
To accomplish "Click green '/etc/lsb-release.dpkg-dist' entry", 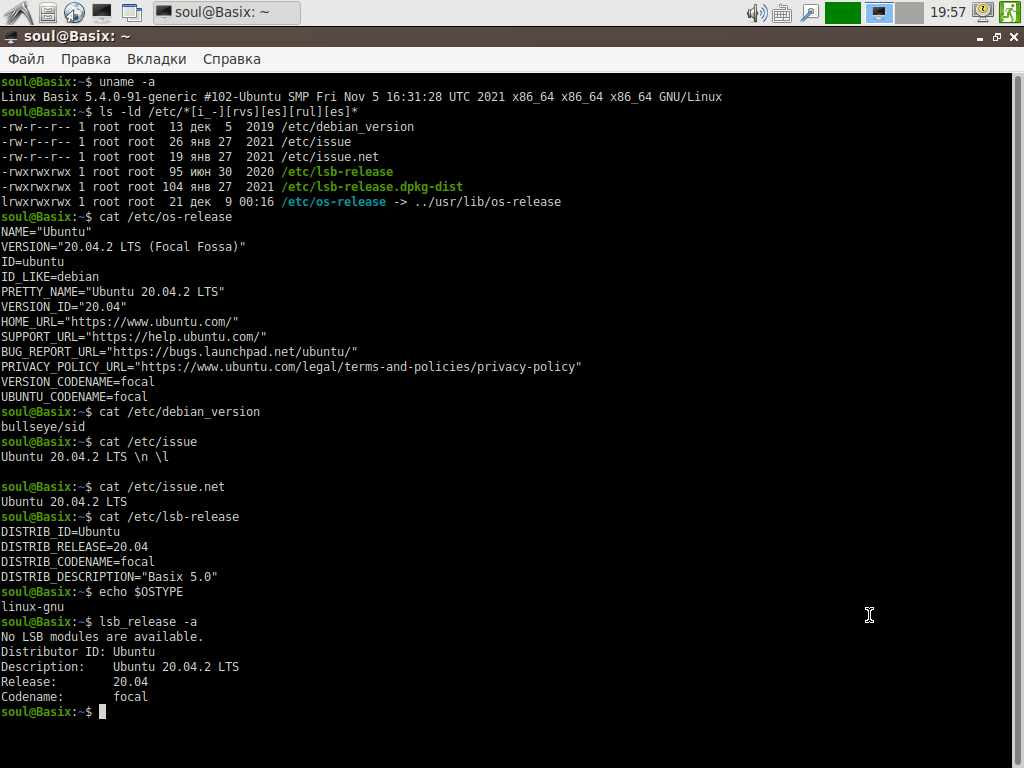I will (372, 187).
